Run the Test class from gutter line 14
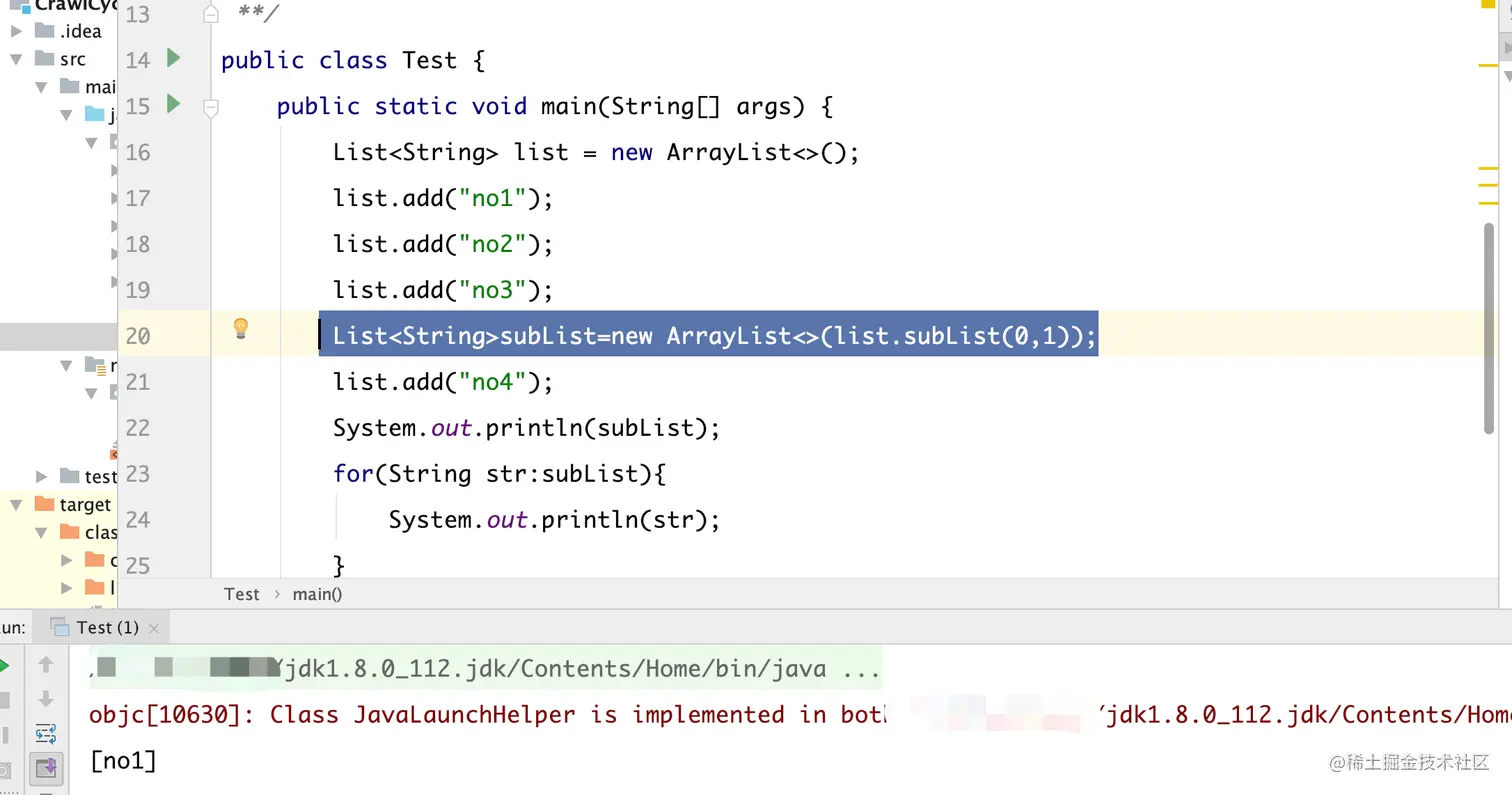1512x795 pixels. (x=173, y=59)
